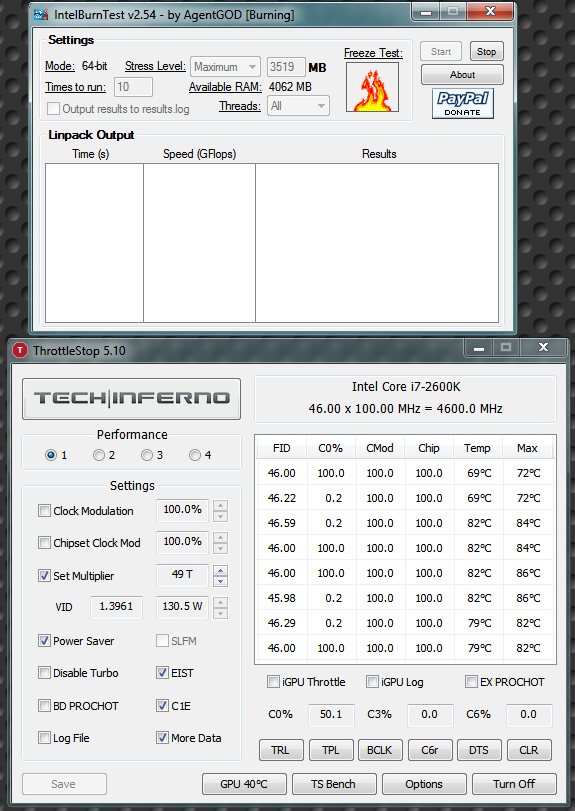Viewport: 575px width, 811px height.
Task: Click the DTS button
Action: [x=479, y=750]
